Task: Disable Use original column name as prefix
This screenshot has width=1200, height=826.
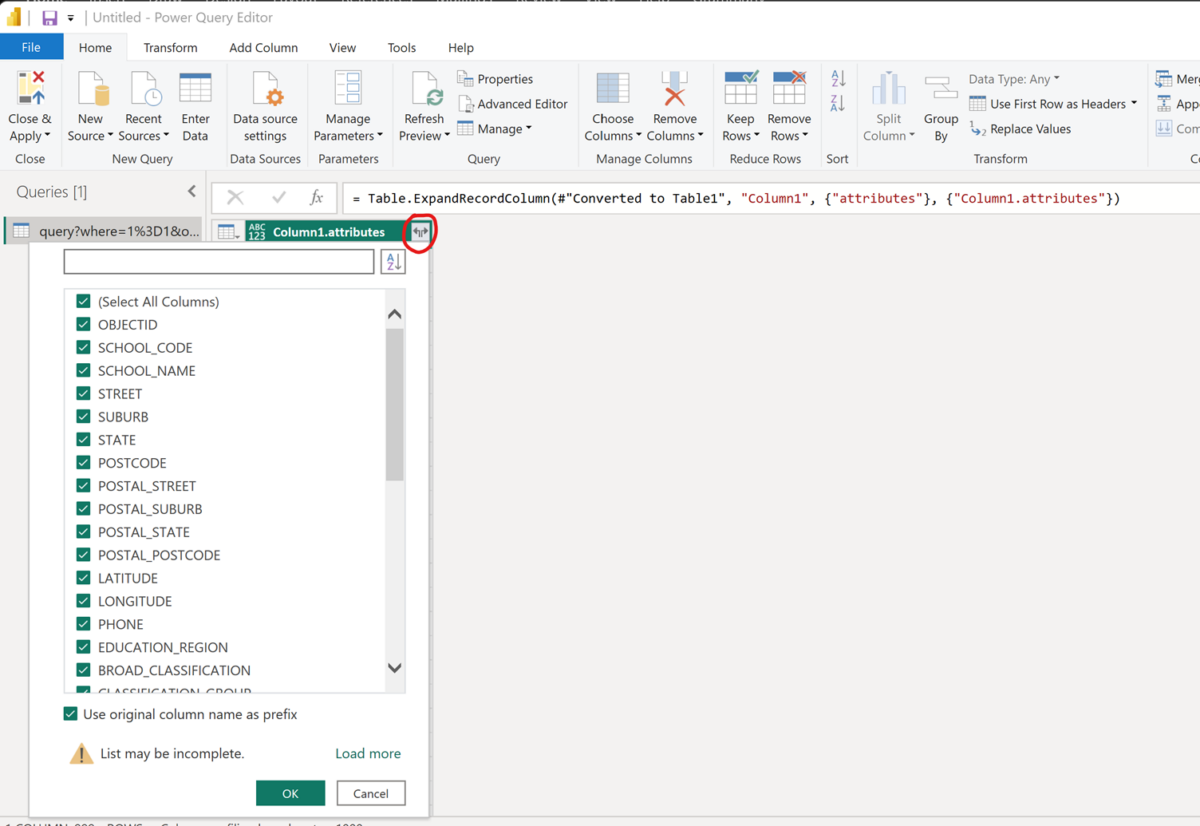Action: [x=70, y=714]
